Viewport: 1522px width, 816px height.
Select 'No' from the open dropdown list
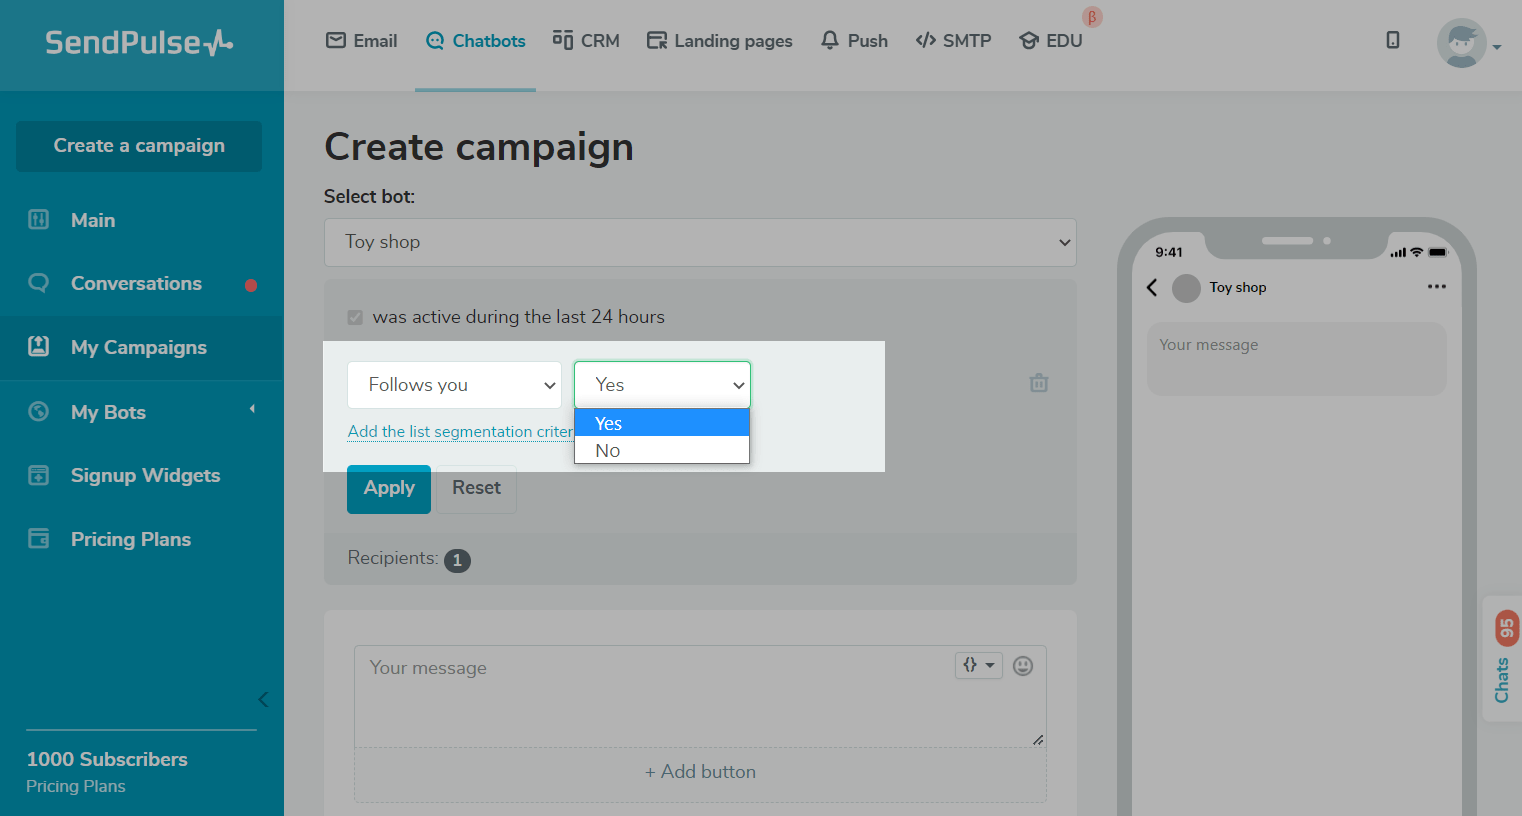pos(608,451)
